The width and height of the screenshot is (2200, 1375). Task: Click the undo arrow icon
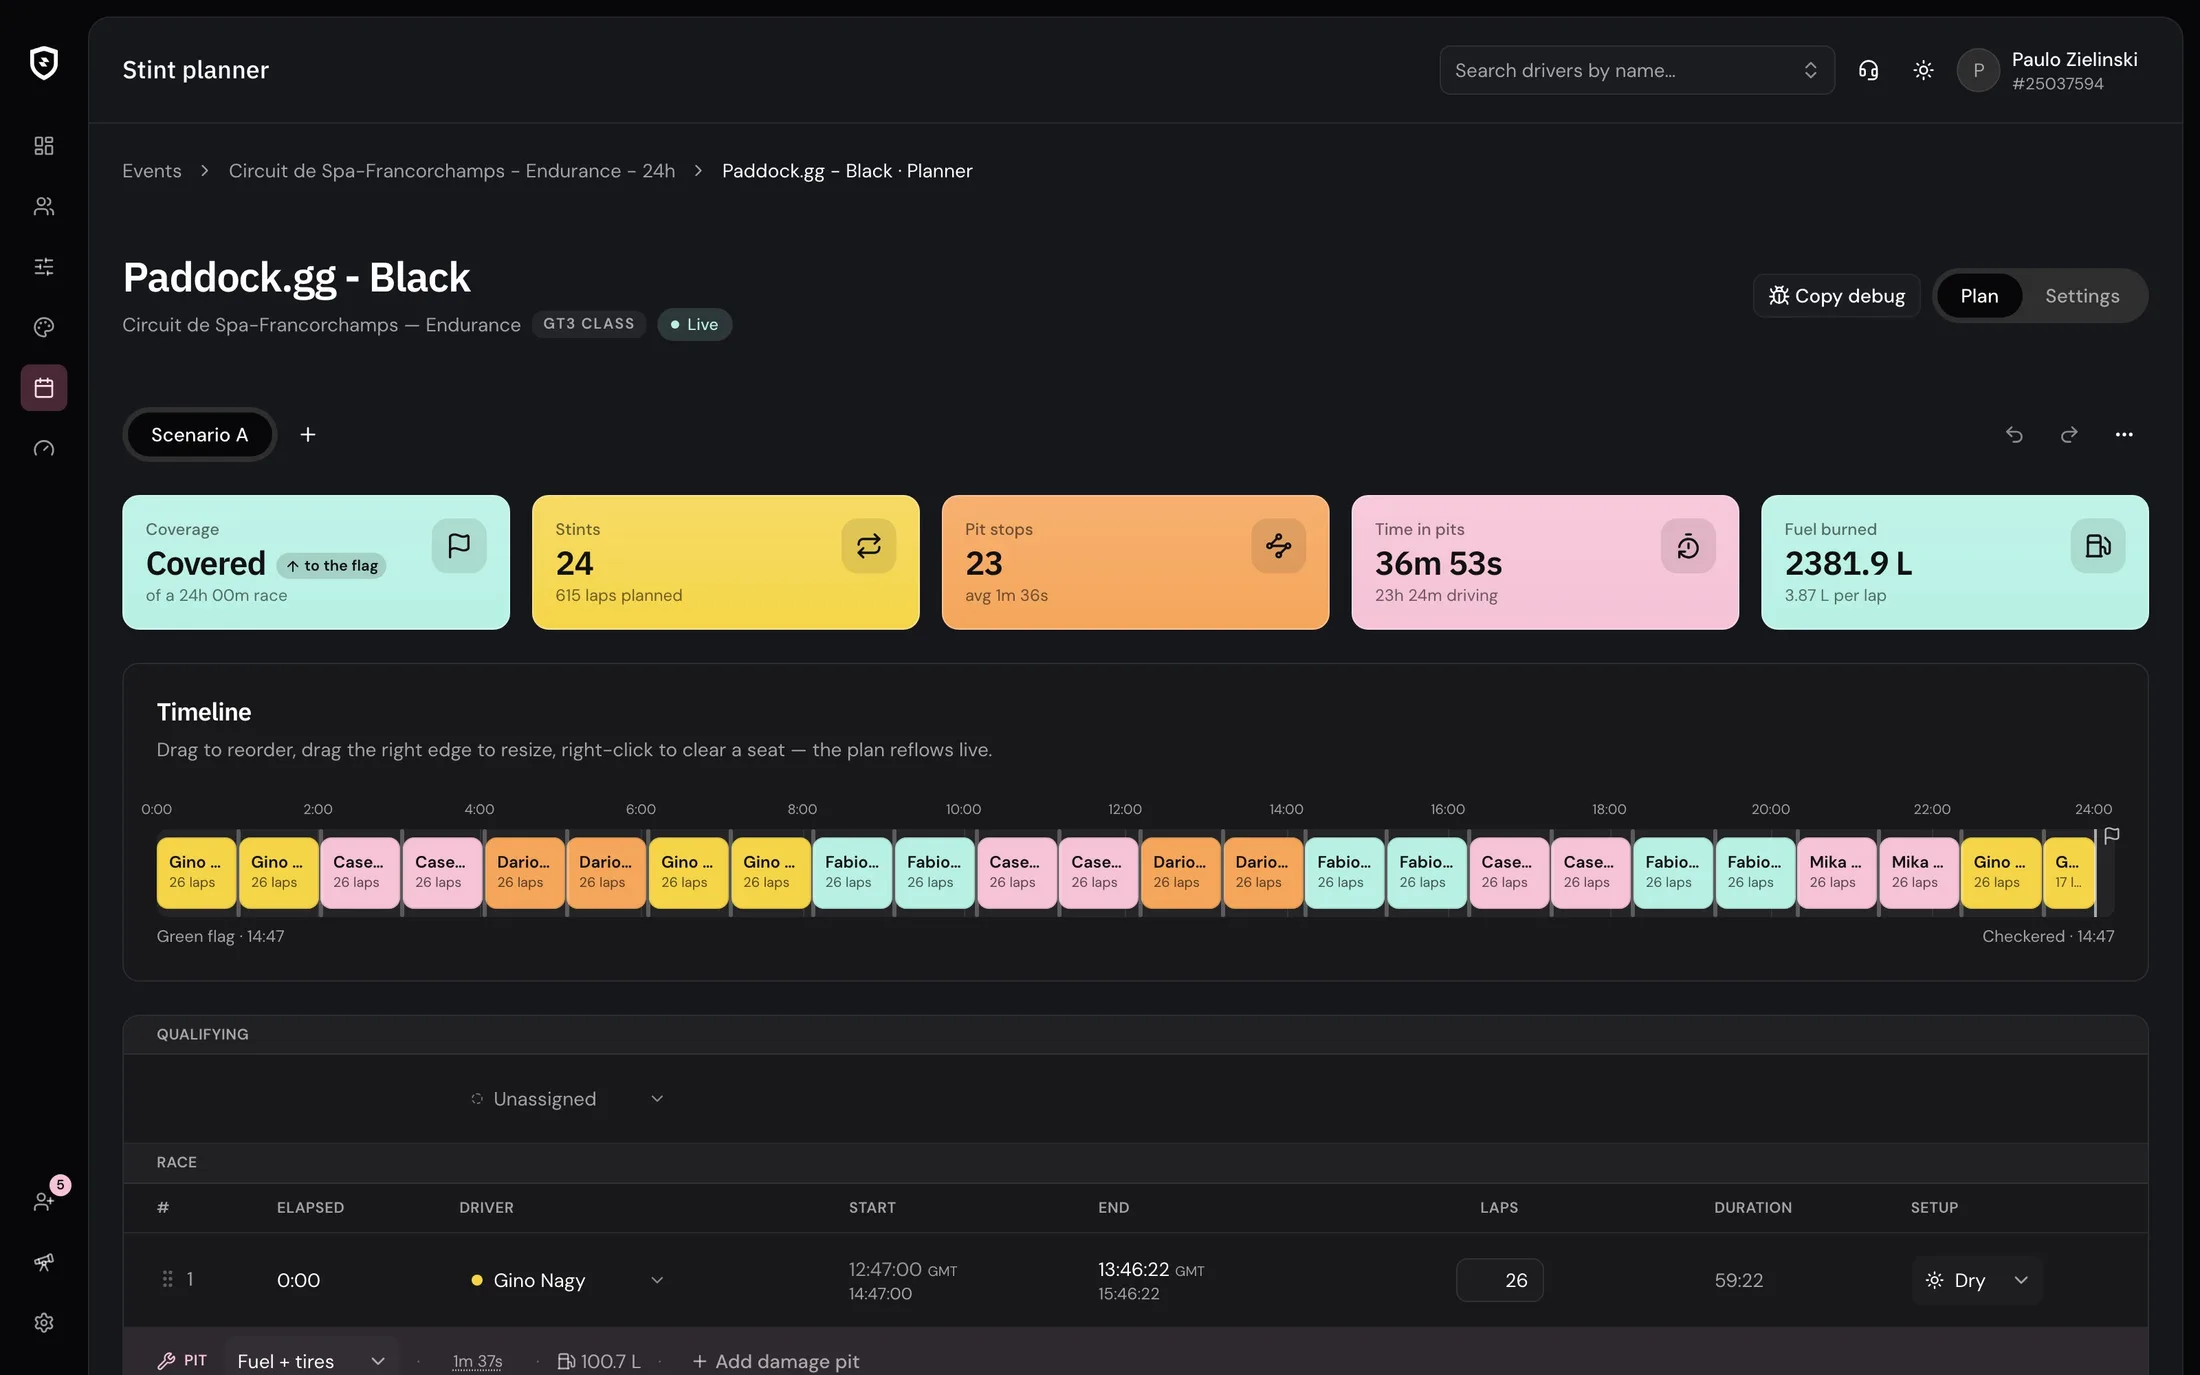pyautogui.click(x=2014, y=434)
